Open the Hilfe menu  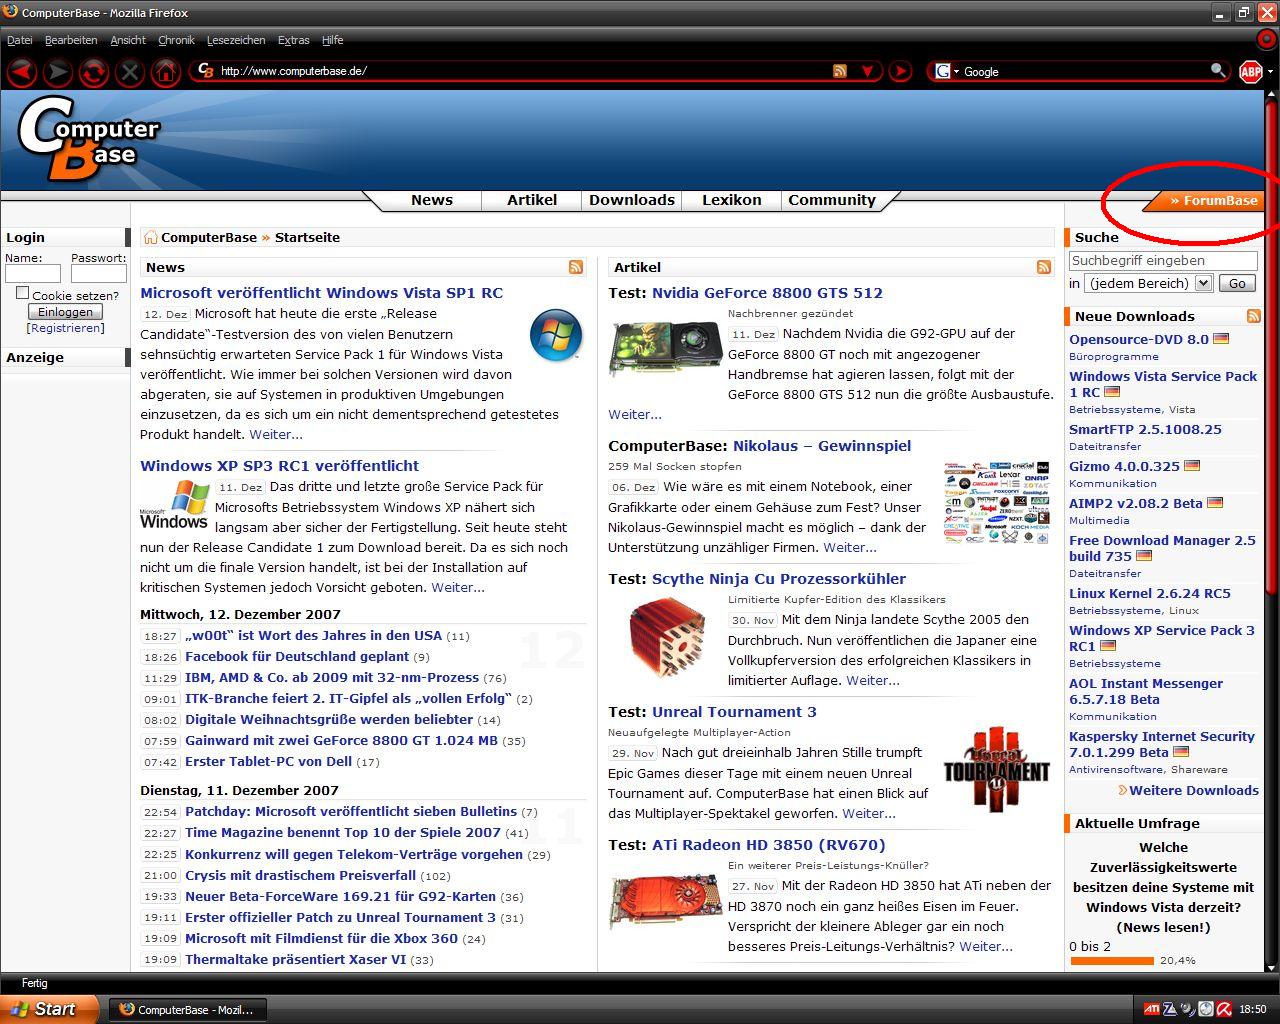coord(332,40)
